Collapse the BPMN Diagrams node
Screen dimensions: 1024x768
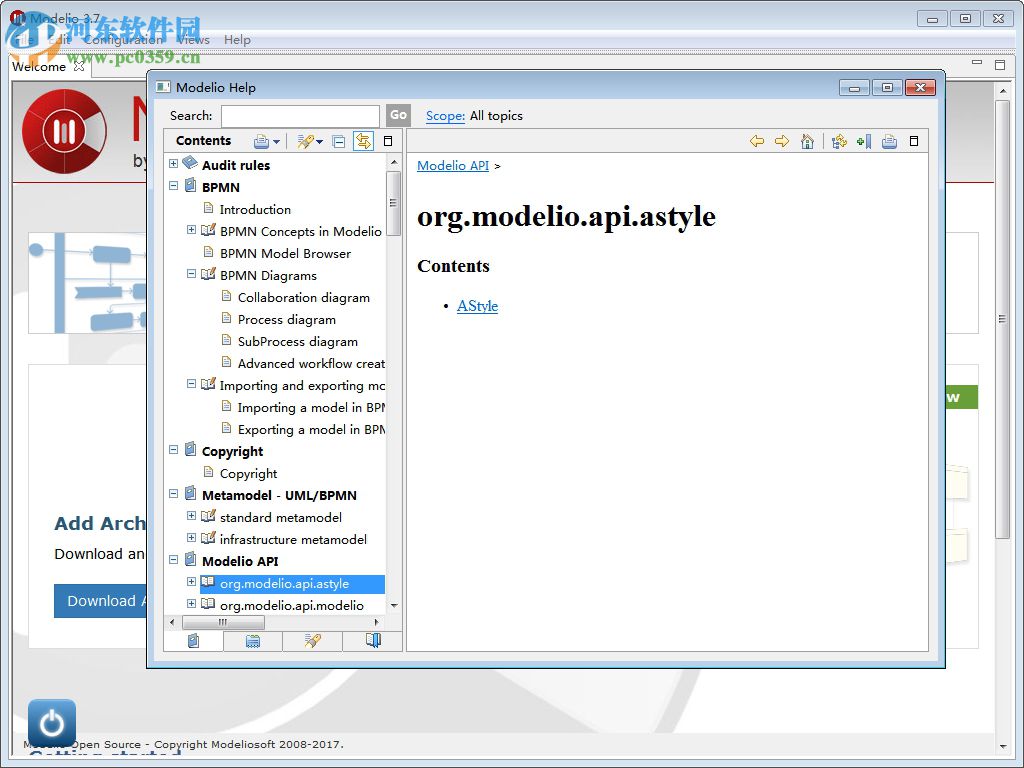click(x=191, y=274)
